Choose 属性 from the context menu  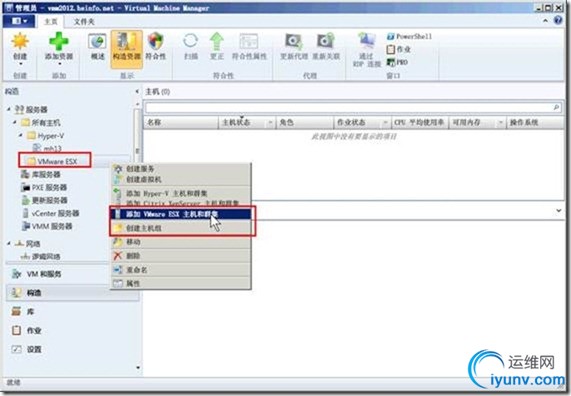tap(180, 283)
